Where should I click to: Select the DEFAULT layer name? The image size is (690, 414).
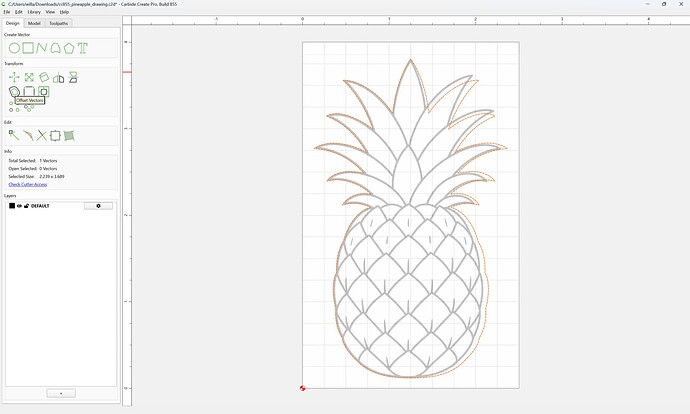[40, 206]
